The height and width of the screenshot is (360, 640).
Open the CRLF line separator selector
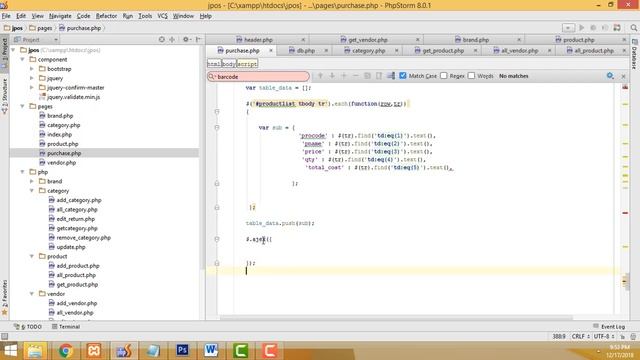[x=580, y=336]
